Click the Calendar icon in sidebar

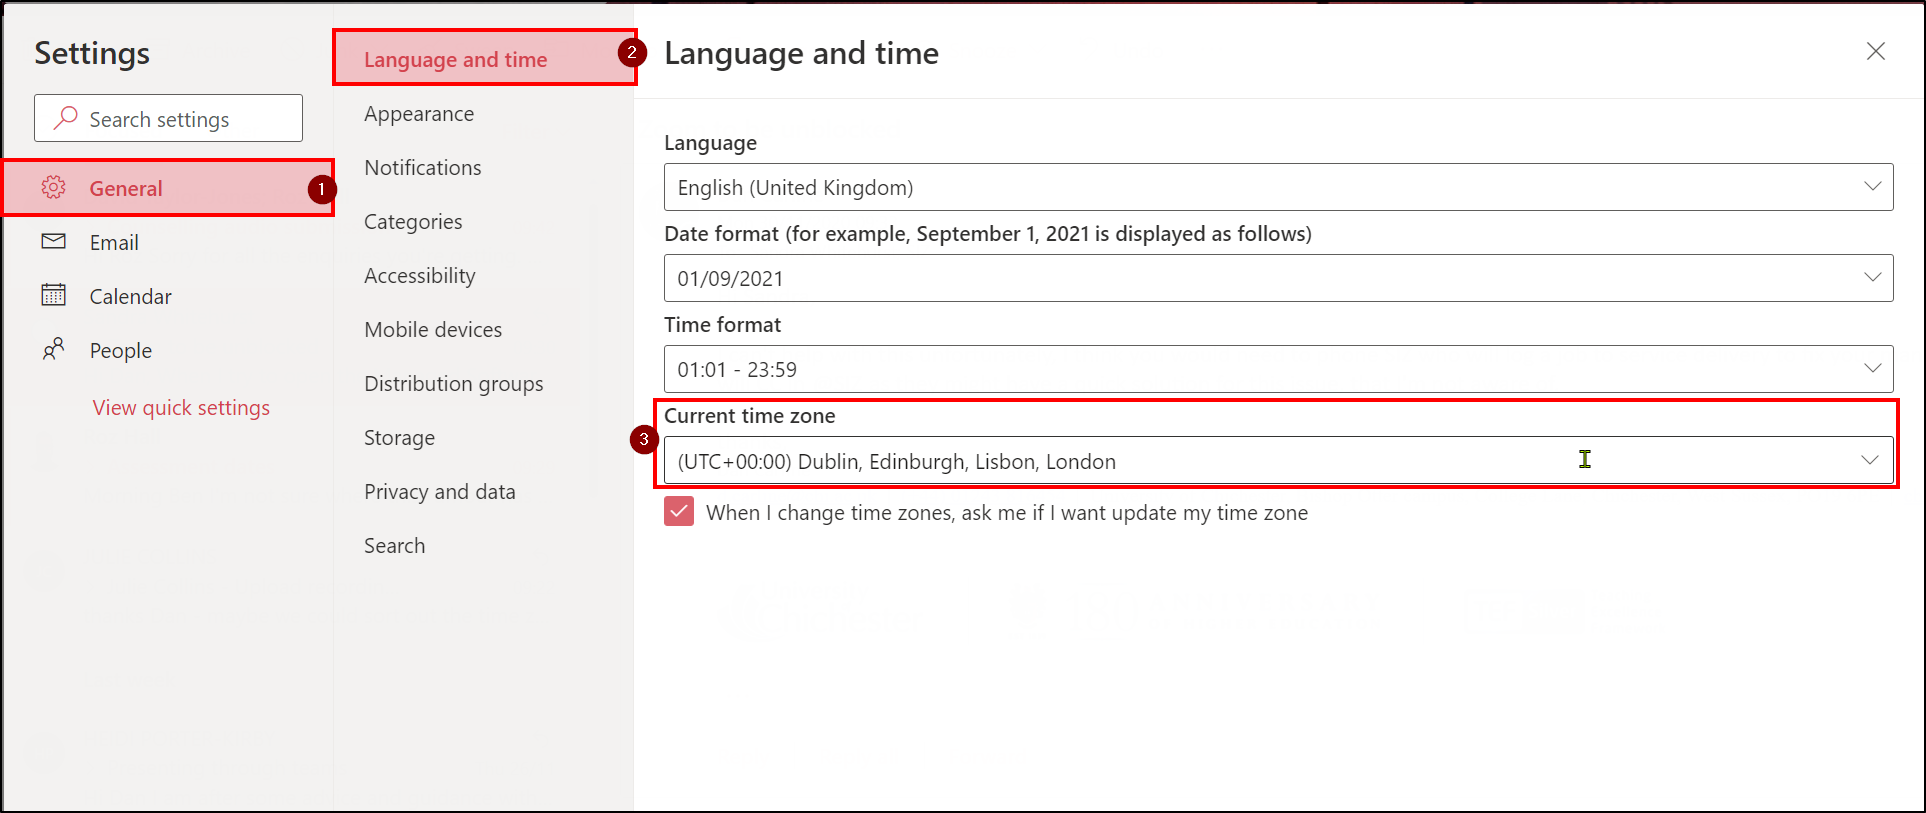[53, 295]
